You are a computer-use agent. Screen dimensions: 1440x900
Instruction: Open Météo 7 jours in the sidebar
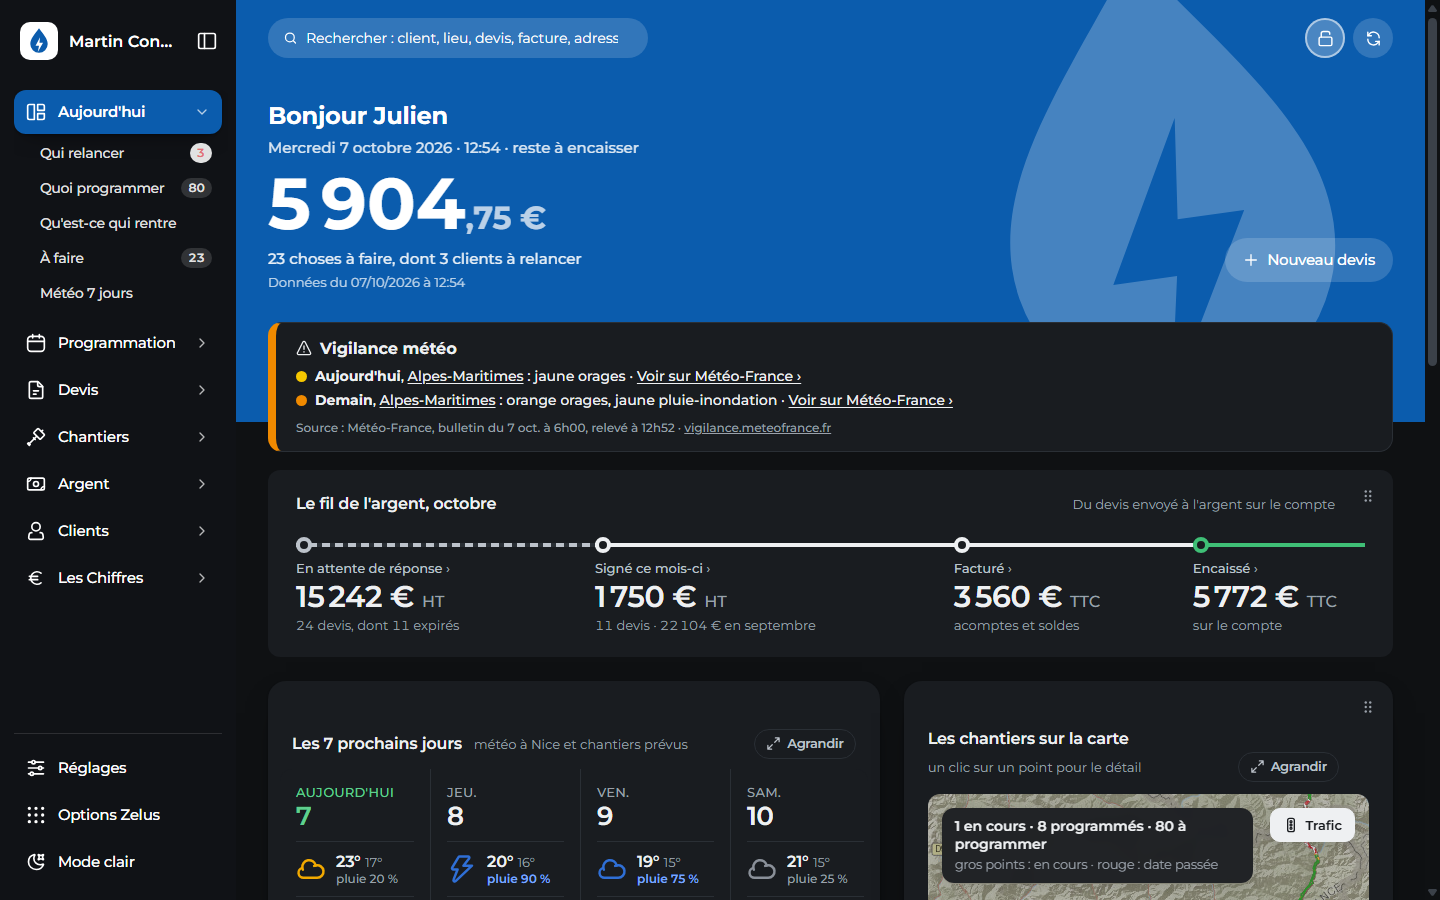(125, 293)
